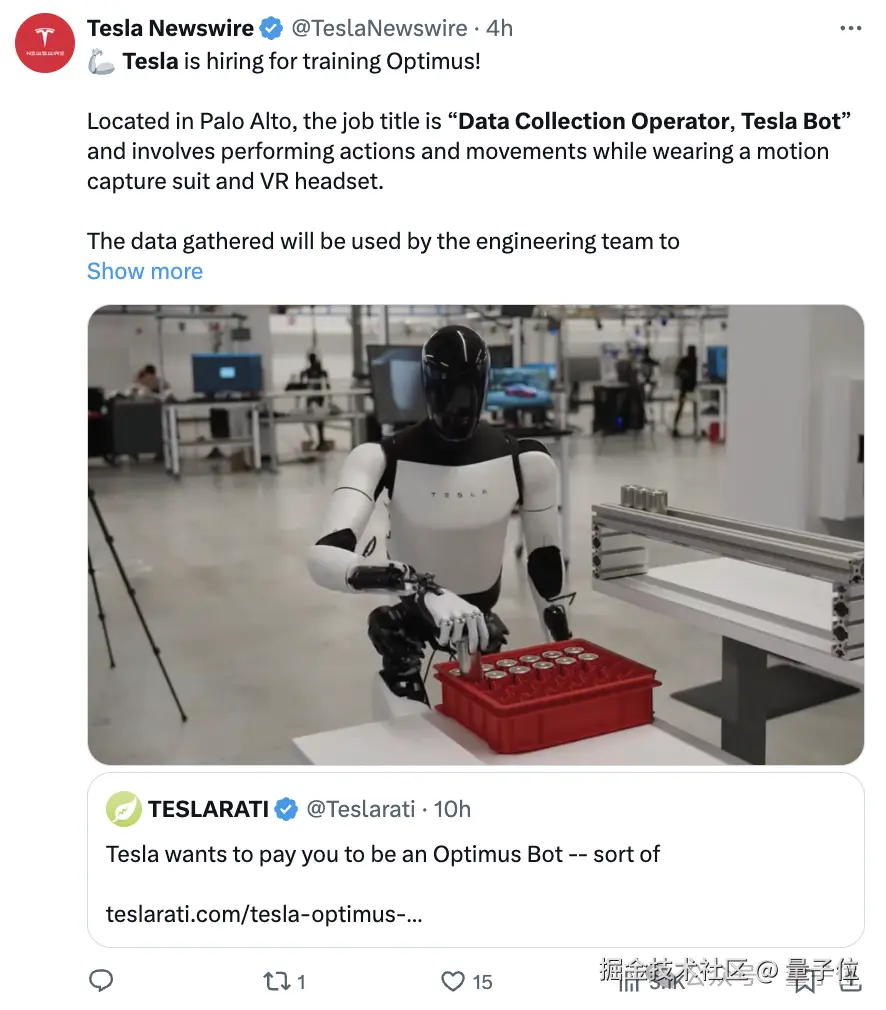Click the blue verified badge beside Tesla Newswire
886x1010 pixels.
[x=271, y=28]
